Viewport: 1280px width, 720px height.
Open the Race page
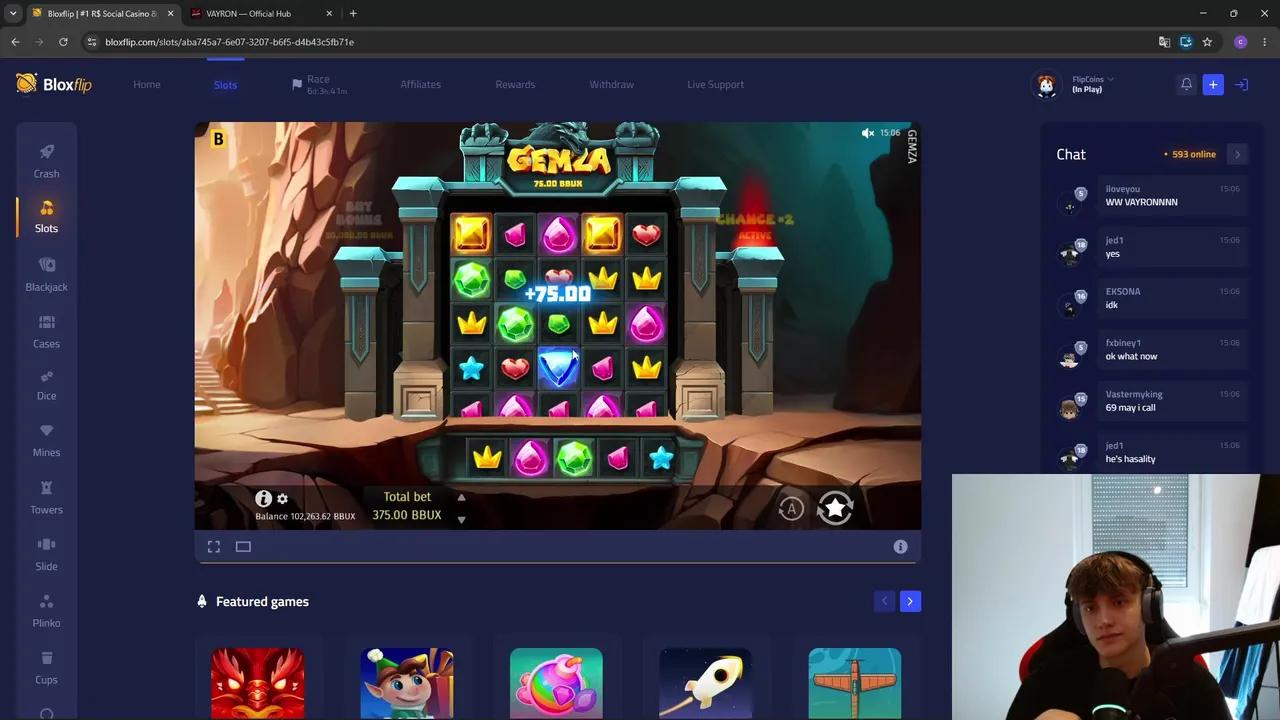click(319, 84)
